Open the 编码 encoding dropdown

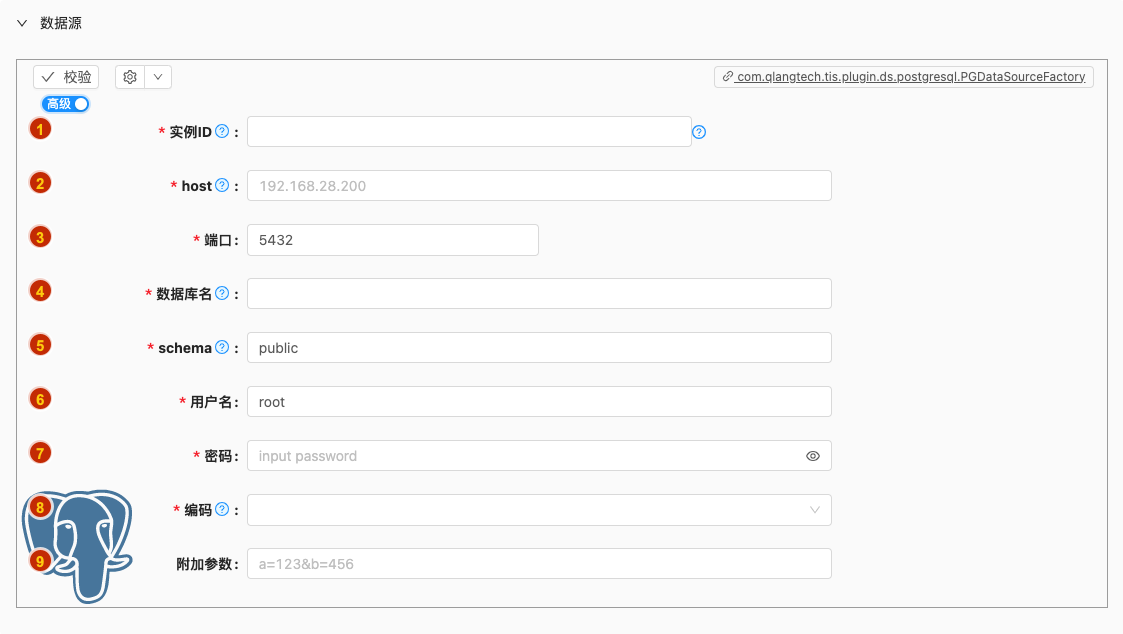[x=539, y=510]
